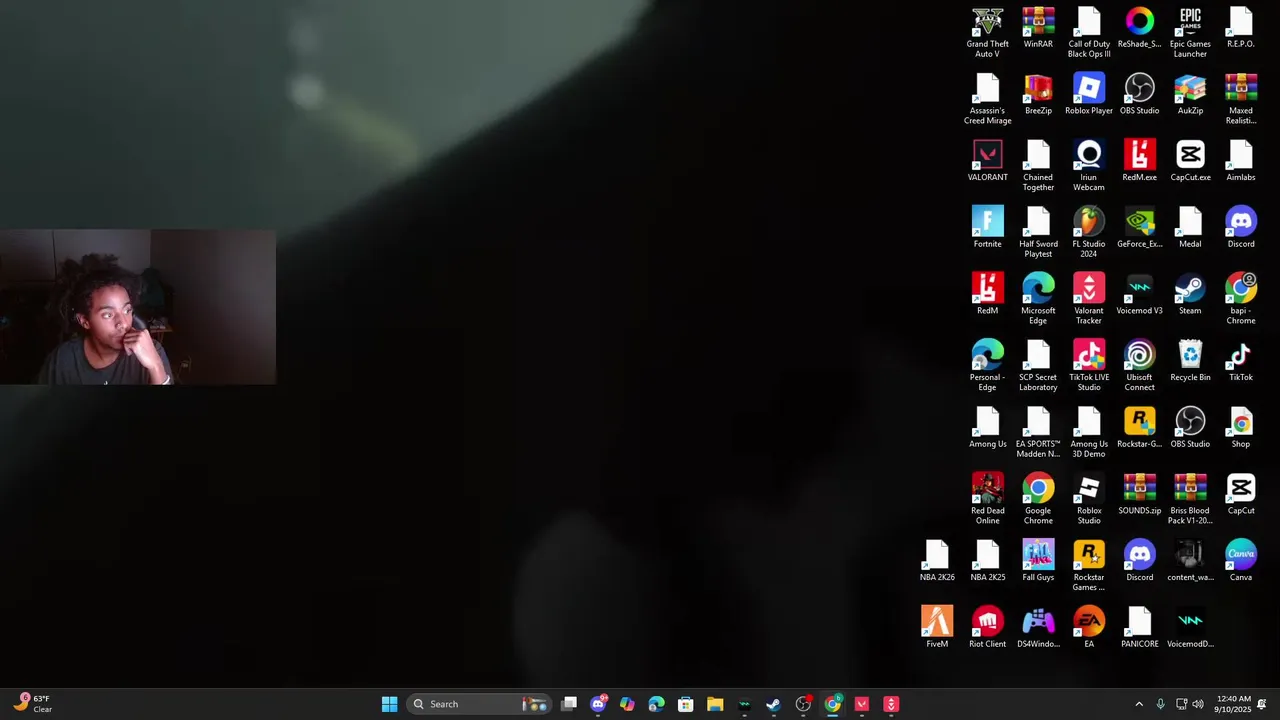
Task: Open the Microsoft Edge desktop icon
Action: (1038, 299)
